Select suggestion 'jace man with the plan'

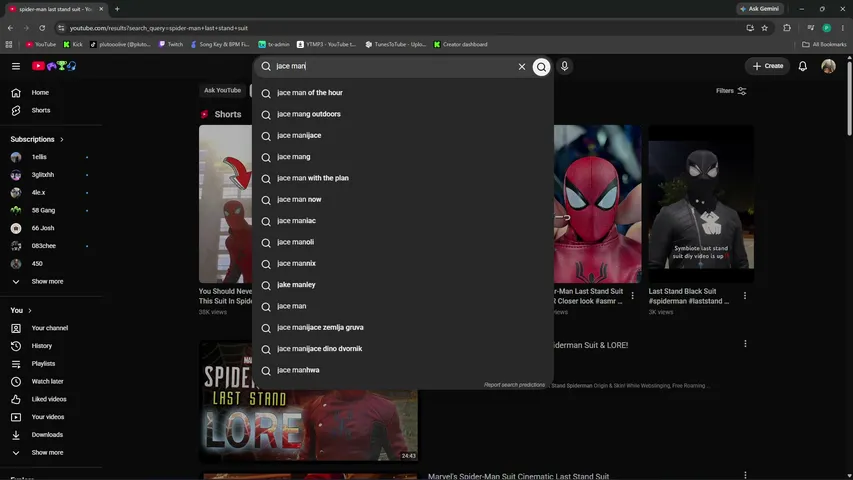coord(403,178)
